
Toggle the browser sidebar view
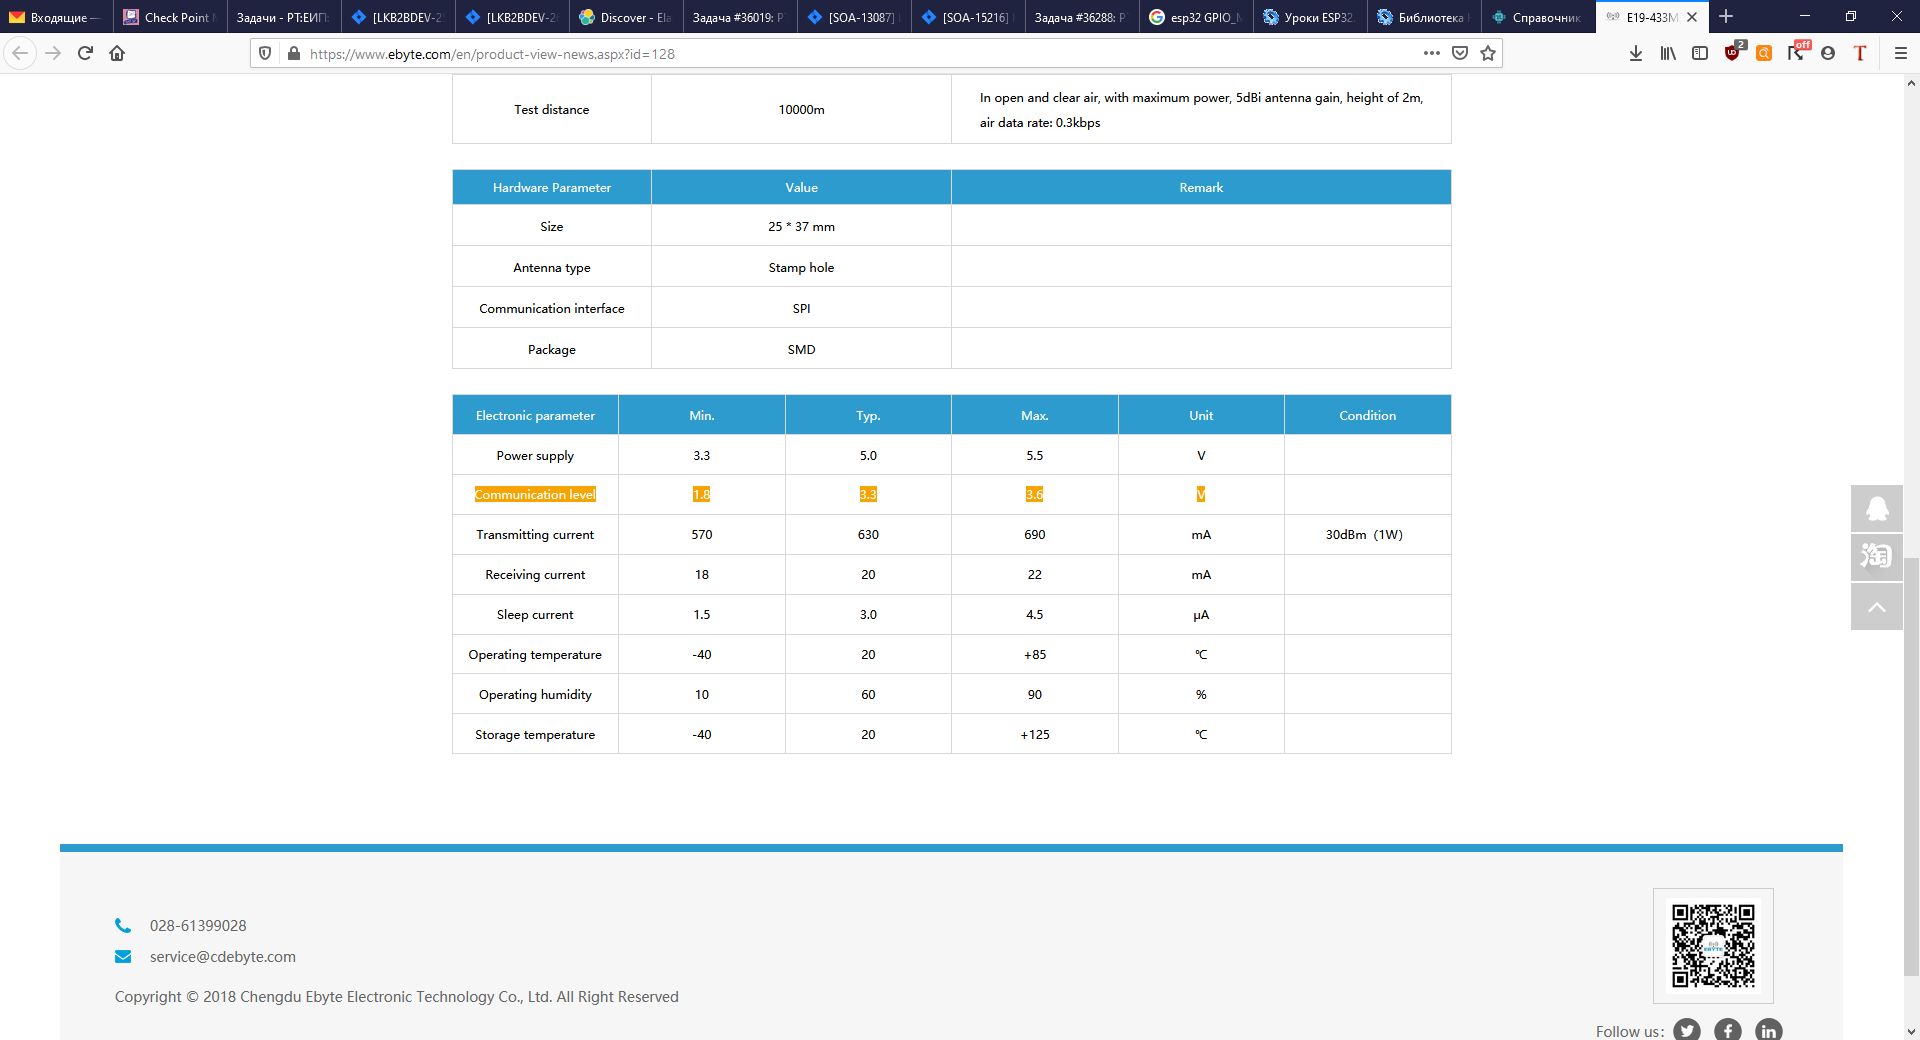point(1700,53)
